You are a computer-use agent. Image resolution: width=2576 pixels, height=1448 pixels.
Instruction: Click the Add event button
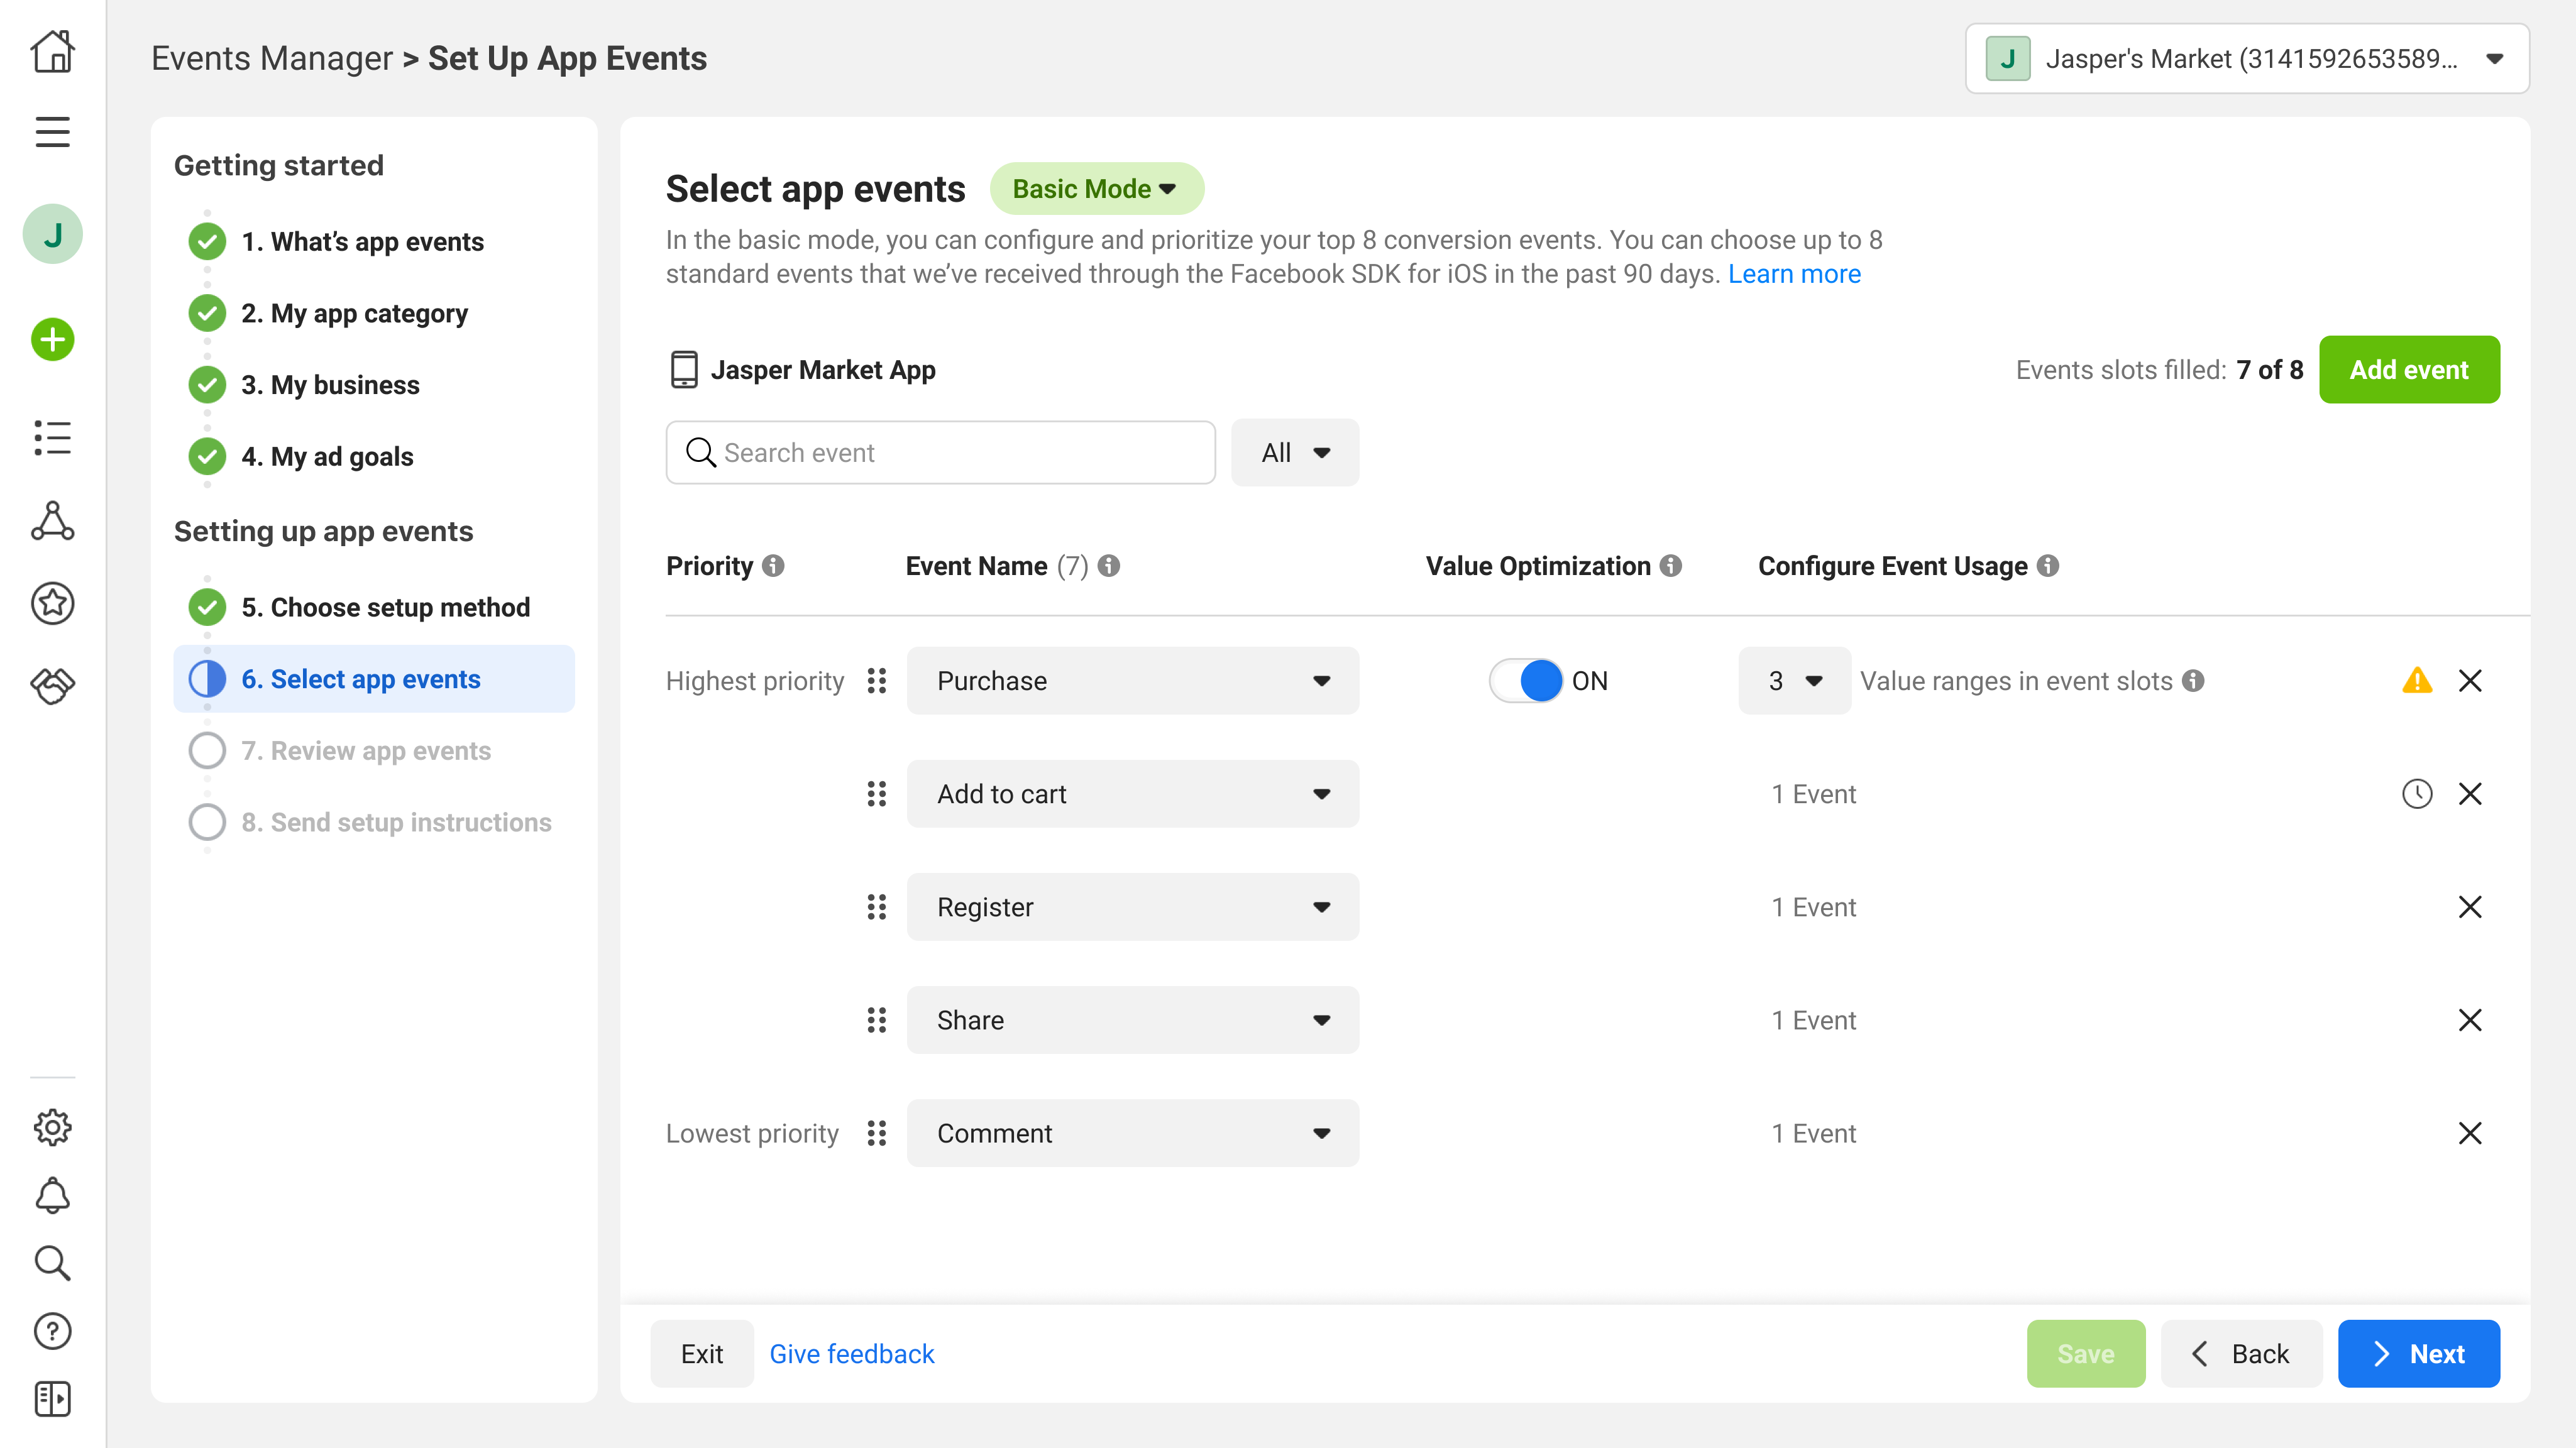(x=2408, y=370)
